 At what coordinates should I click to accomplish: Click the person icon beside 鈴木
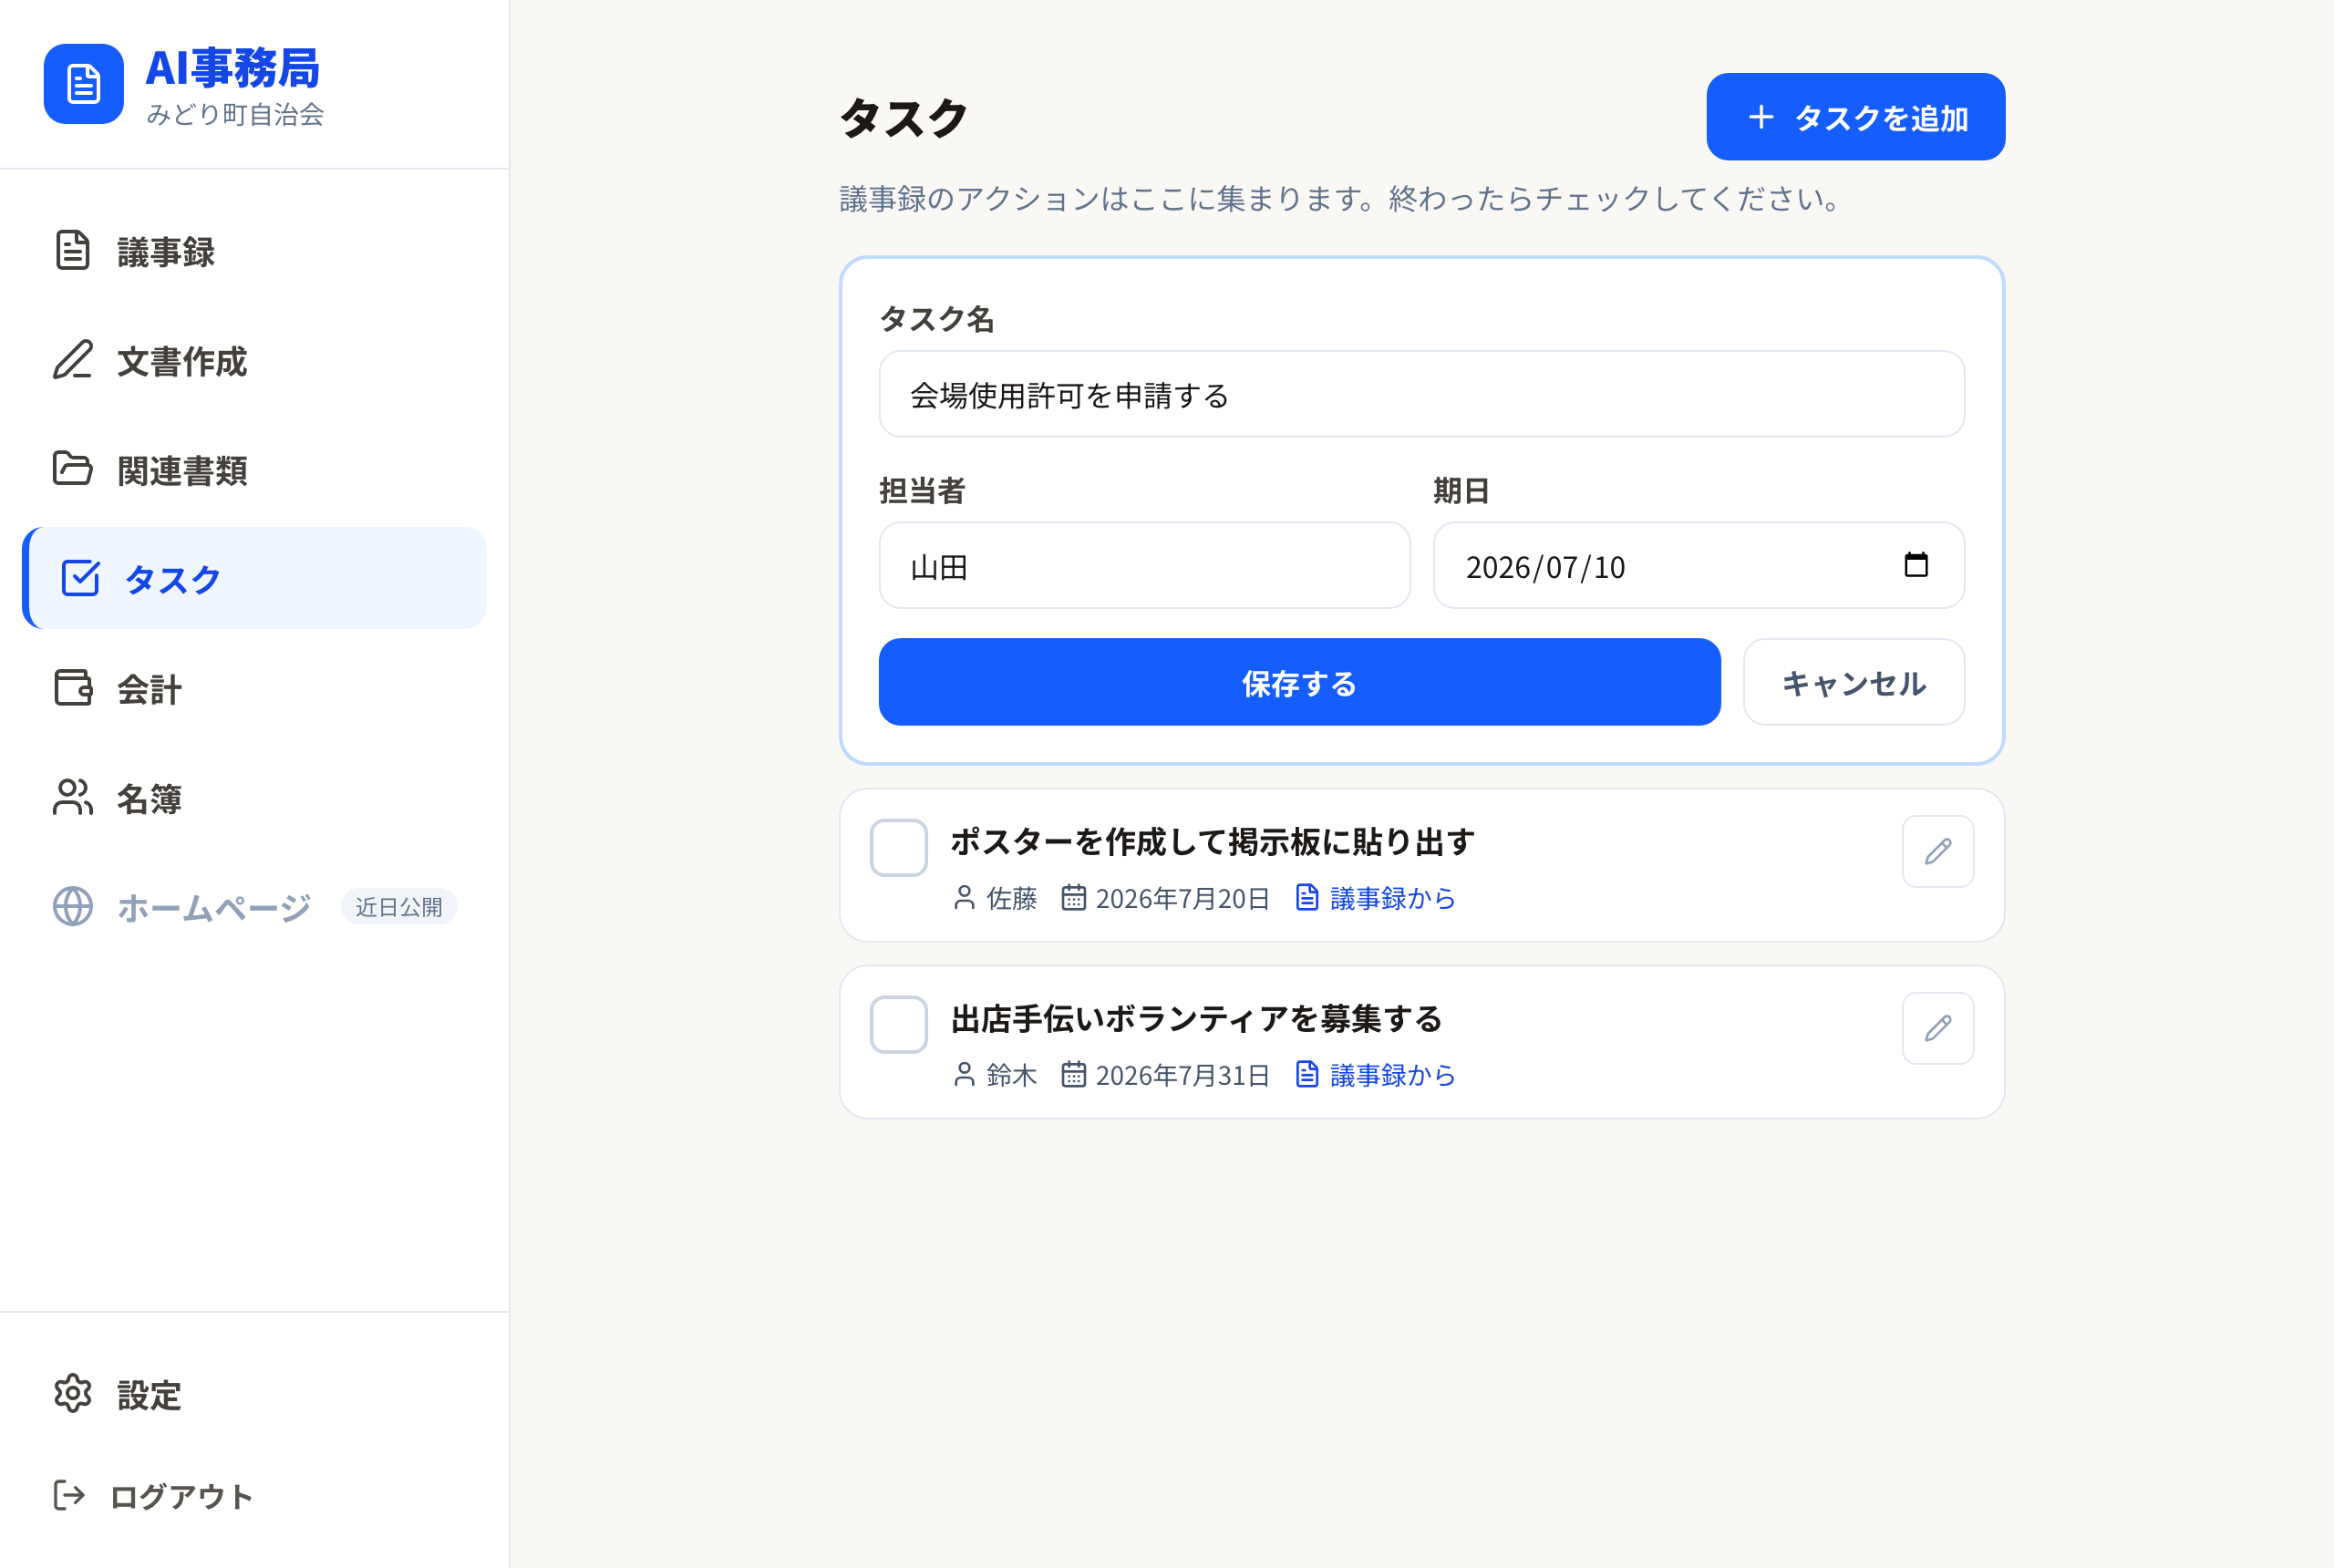click(964, 1075)
